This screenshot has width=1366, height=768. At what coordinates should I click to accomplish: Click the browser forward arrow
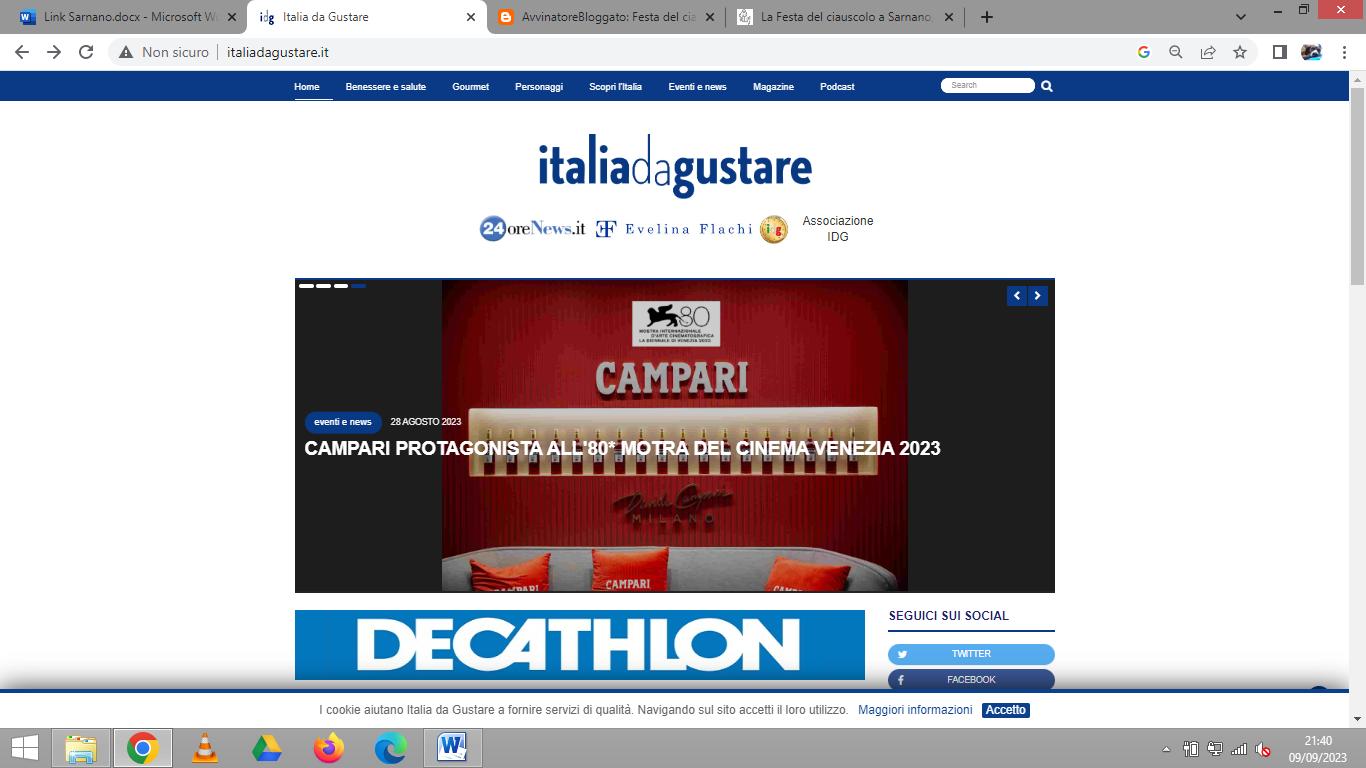[54, 52]
